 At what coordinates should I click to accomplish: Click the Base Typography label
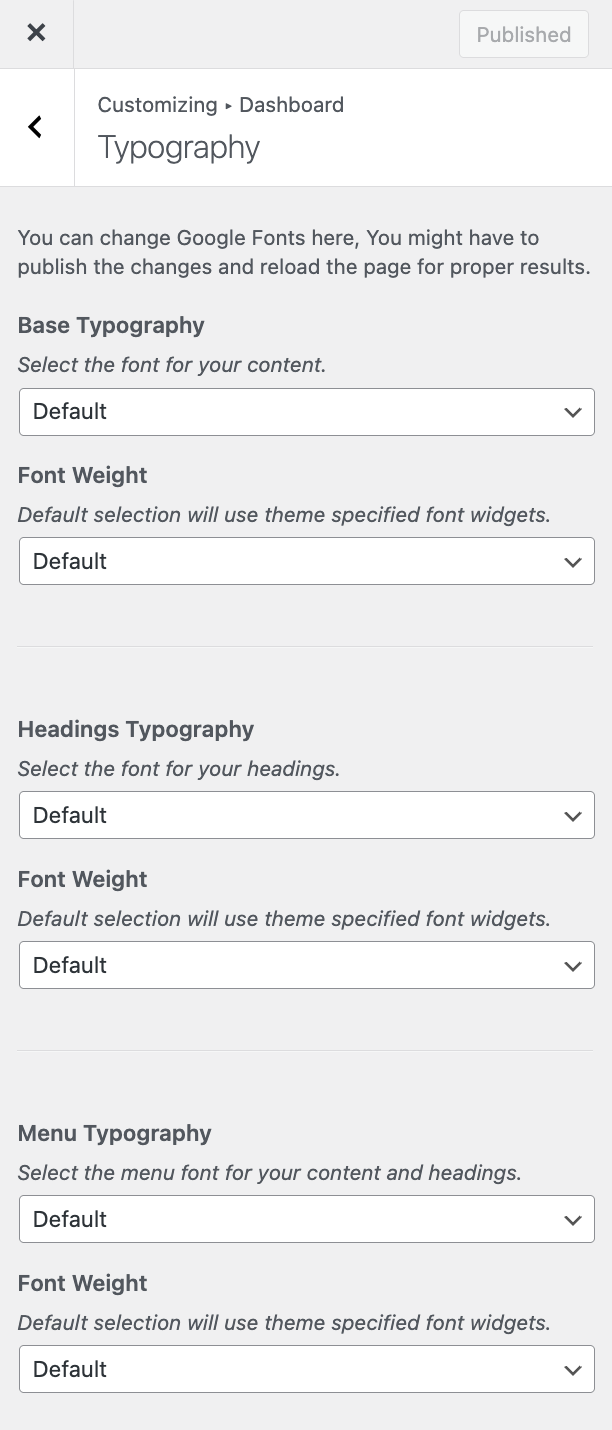tap(111, 326)
